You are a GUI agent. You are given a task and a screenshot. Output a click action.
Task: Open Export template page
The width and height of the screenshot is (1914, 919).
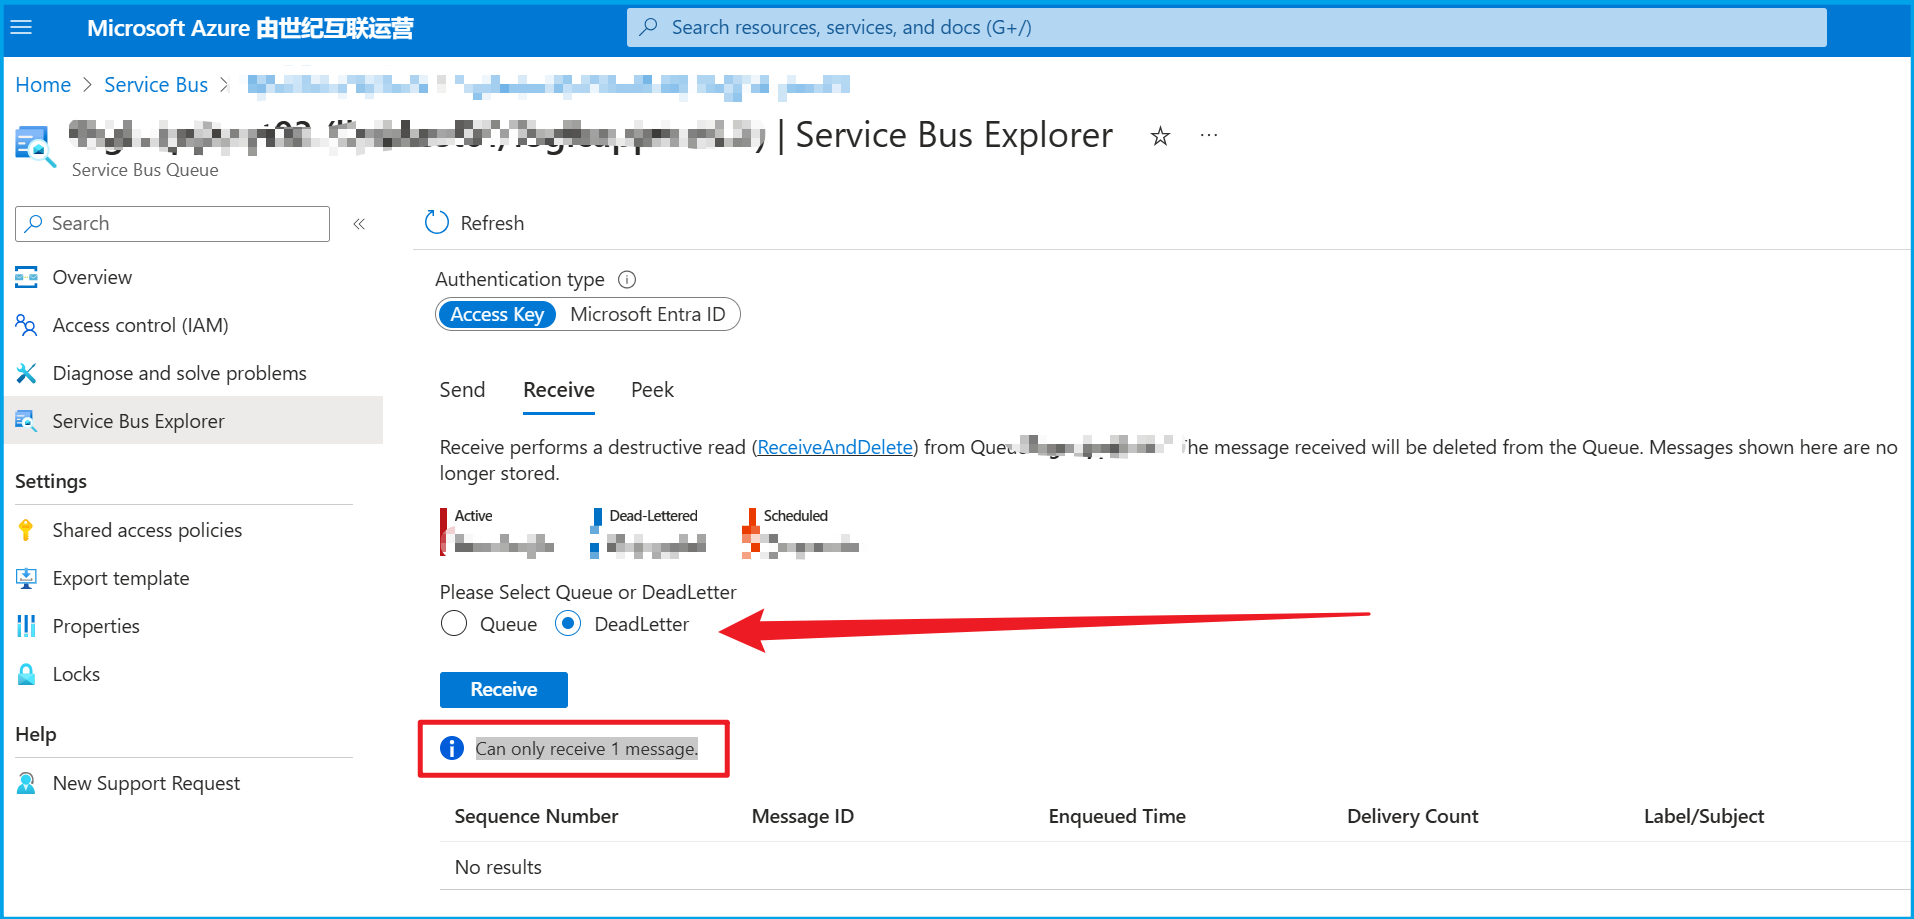pos(120,578)
